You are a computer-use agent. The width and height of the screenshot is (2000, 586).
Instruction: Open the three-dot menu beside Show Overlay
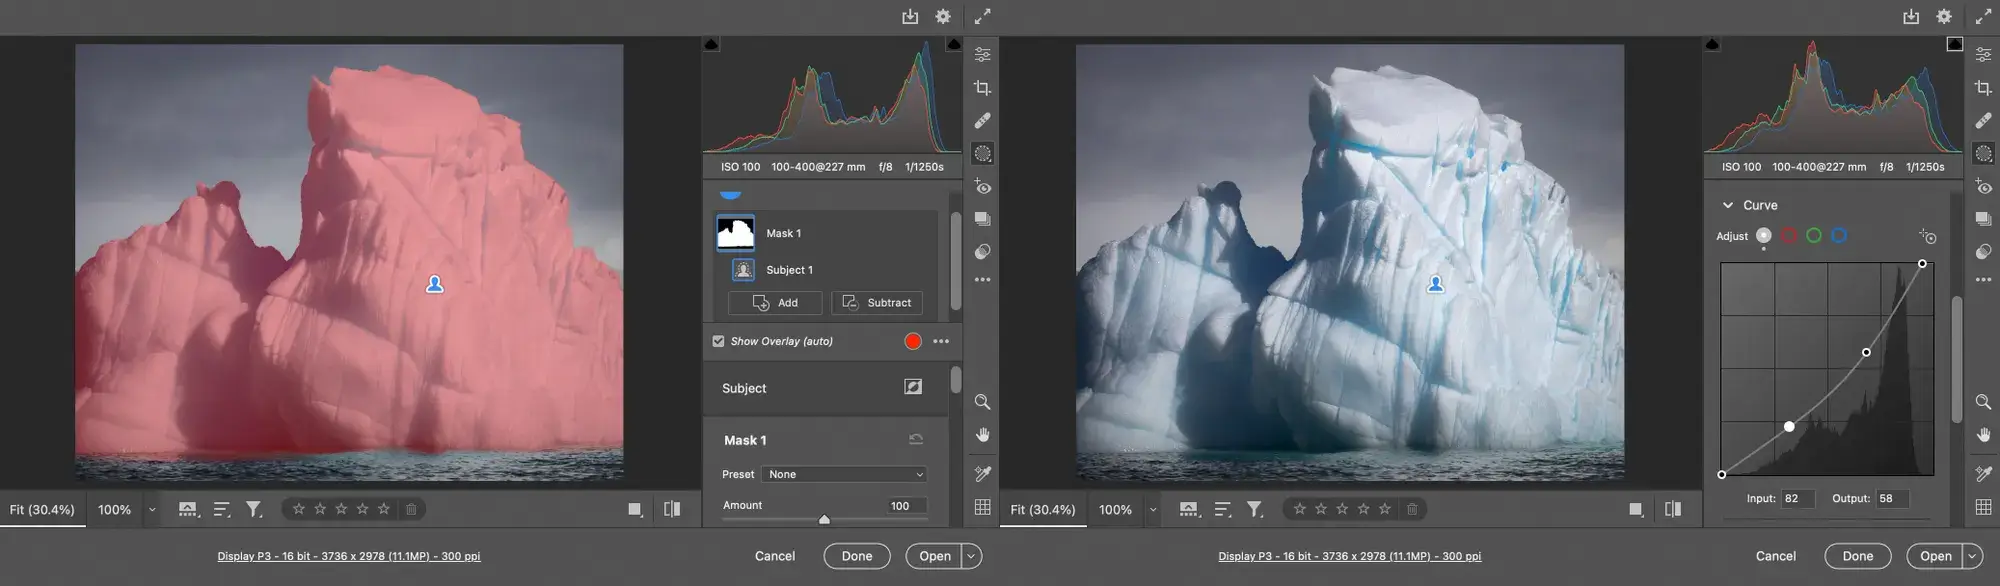tap(941, 342)
